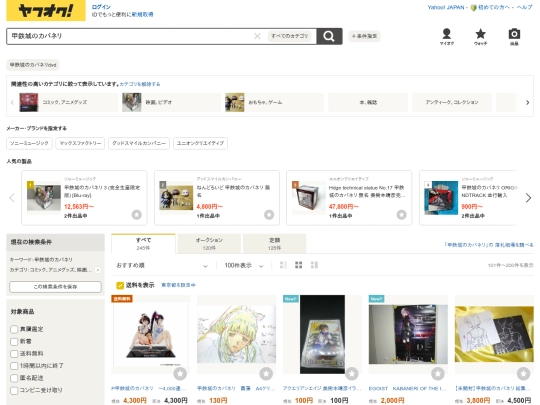This screenshot has width=540, height=405.
Task: Click the camera listing icon
Action: tap(514, 37)
